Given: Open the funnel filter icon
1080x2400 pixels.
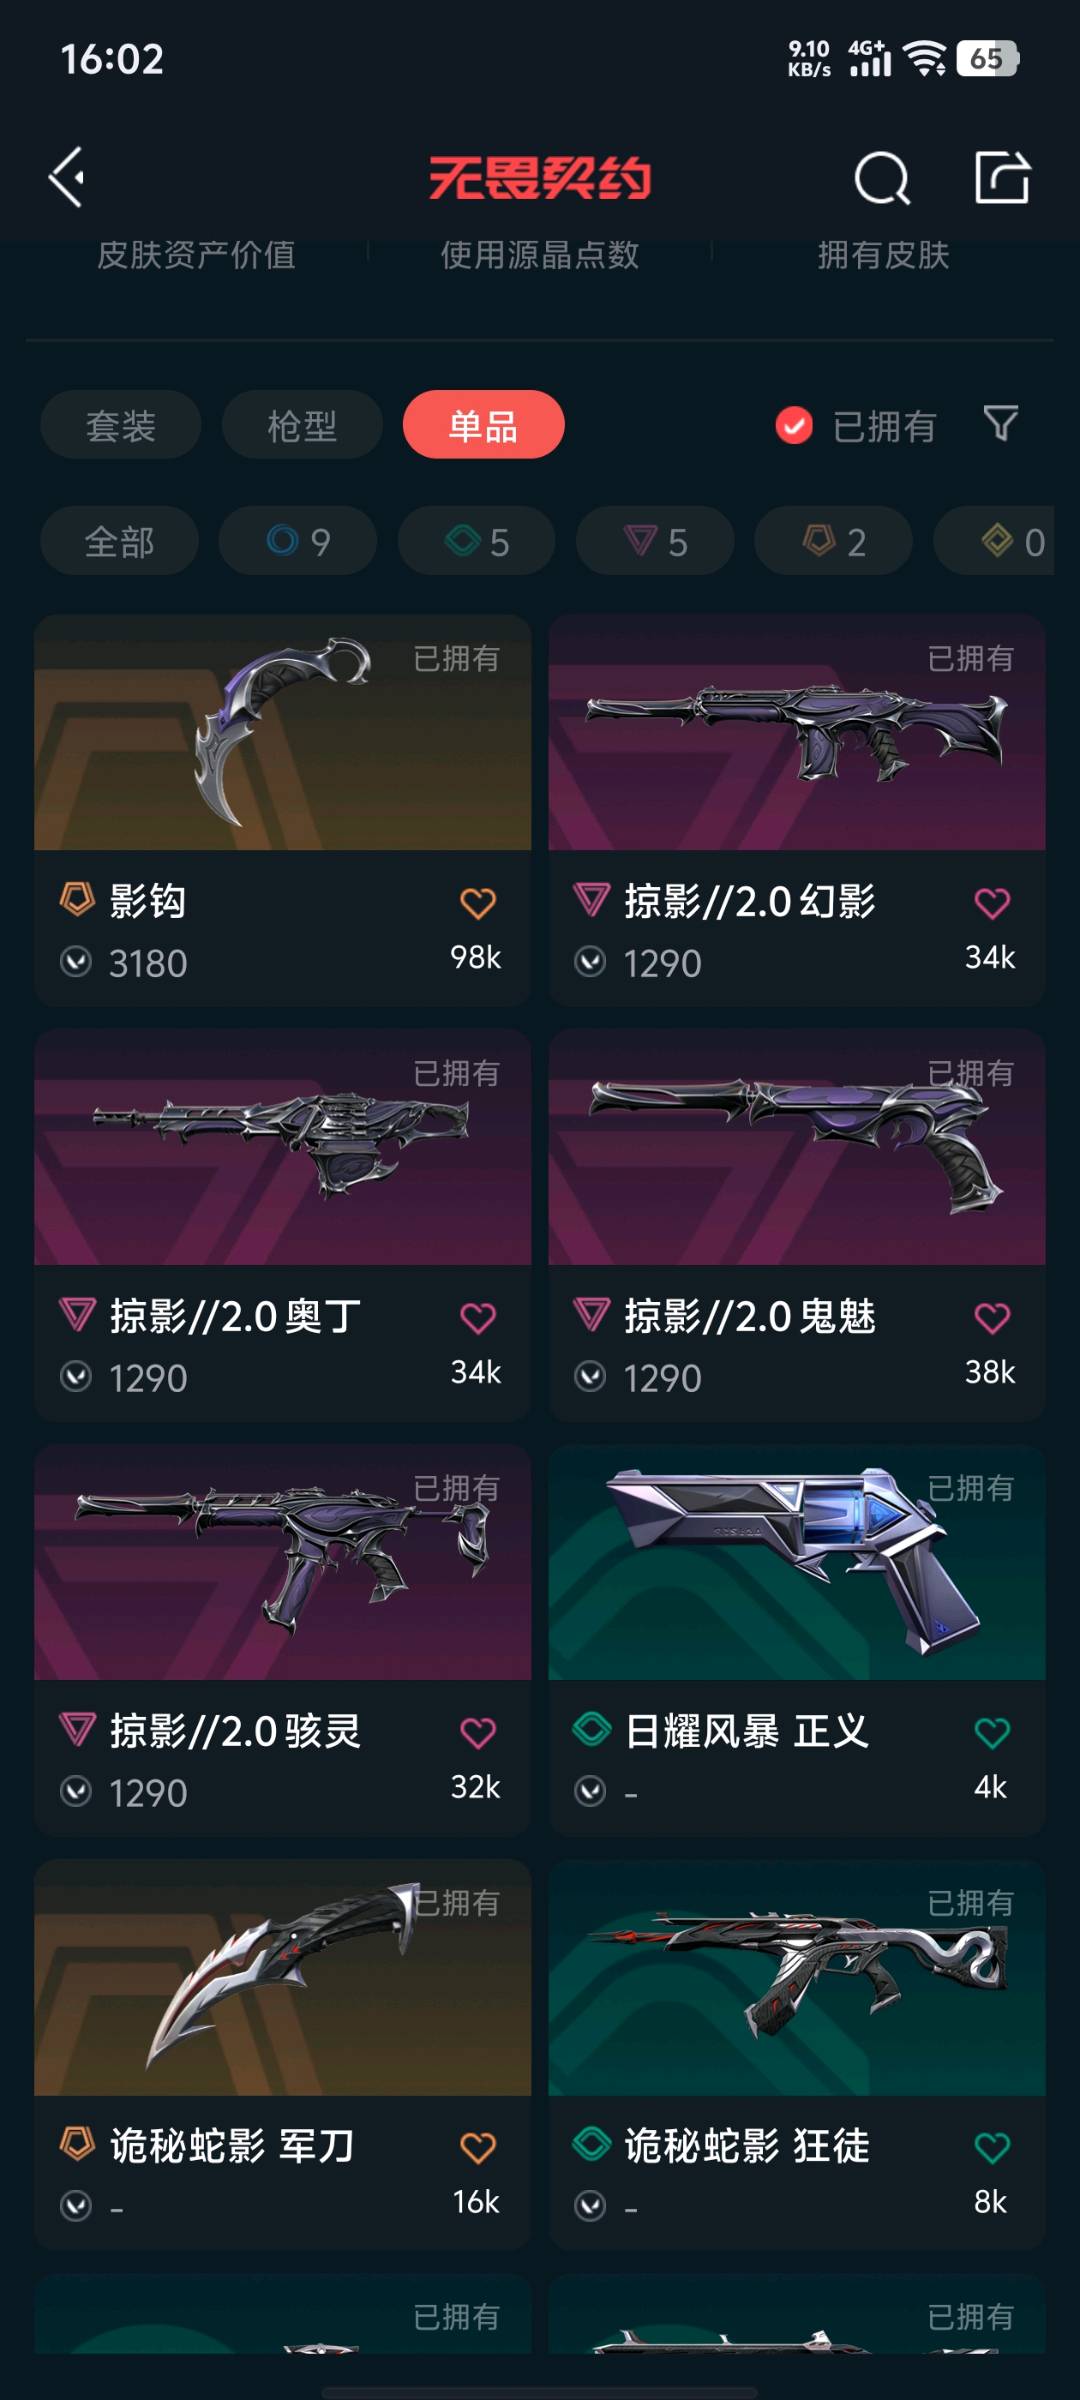Looking at the screenshot, I should coord(1001,424).
